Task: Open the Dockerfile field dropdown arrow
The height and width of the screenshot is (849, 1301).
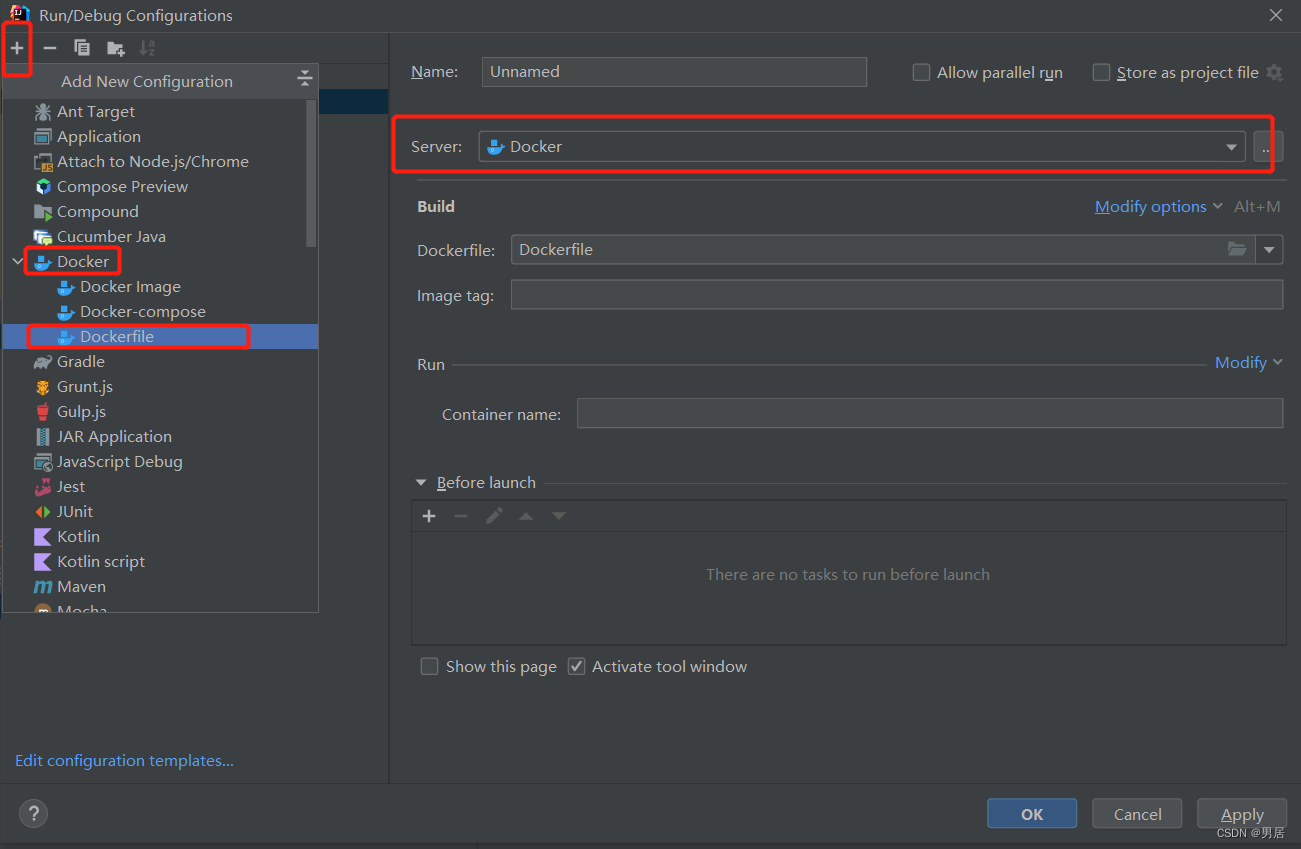Action: tap(1269, 249)
